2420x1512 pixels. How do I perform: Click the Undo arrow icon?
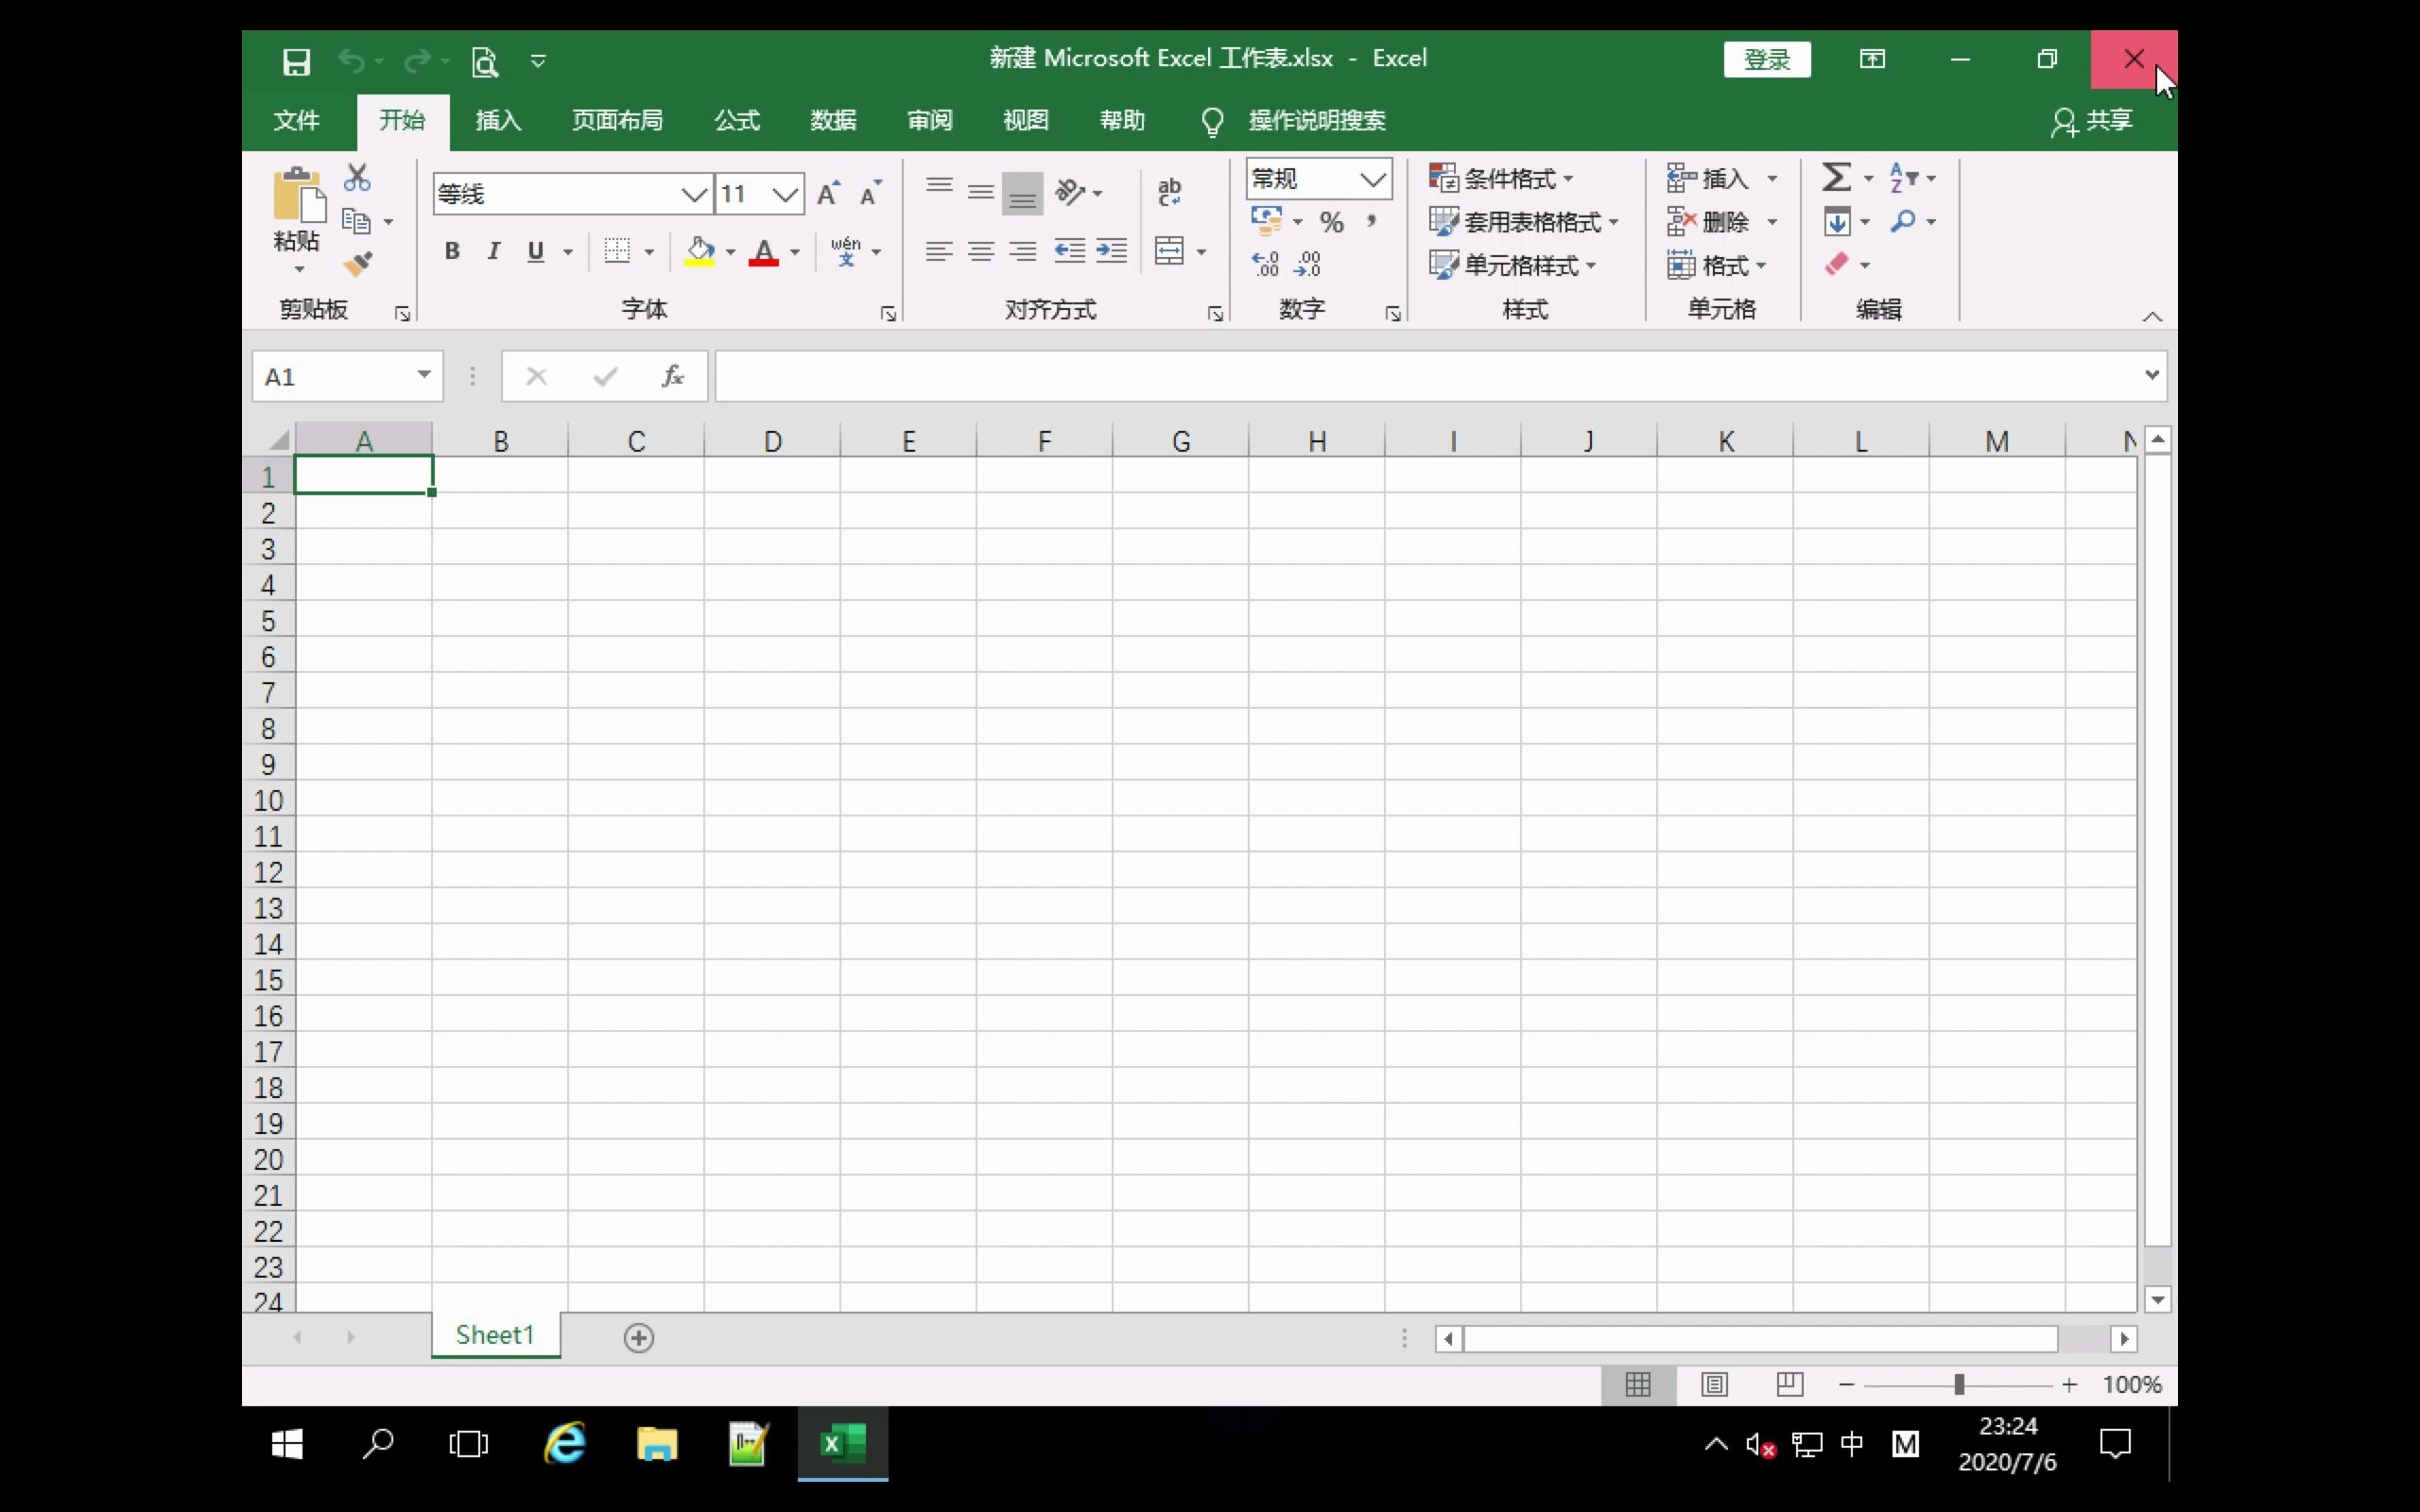coord(351,61)
